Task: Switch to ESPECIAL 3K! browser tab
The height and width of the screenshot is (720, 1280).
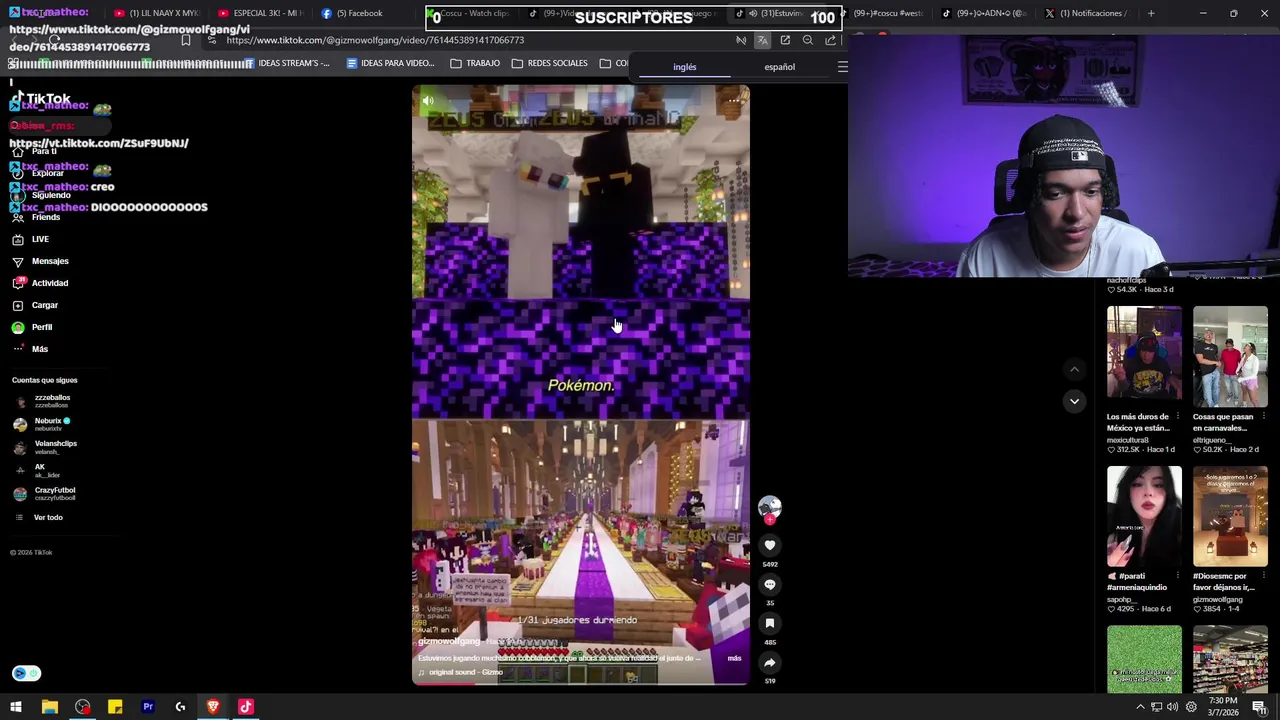Action: (261, 13)
